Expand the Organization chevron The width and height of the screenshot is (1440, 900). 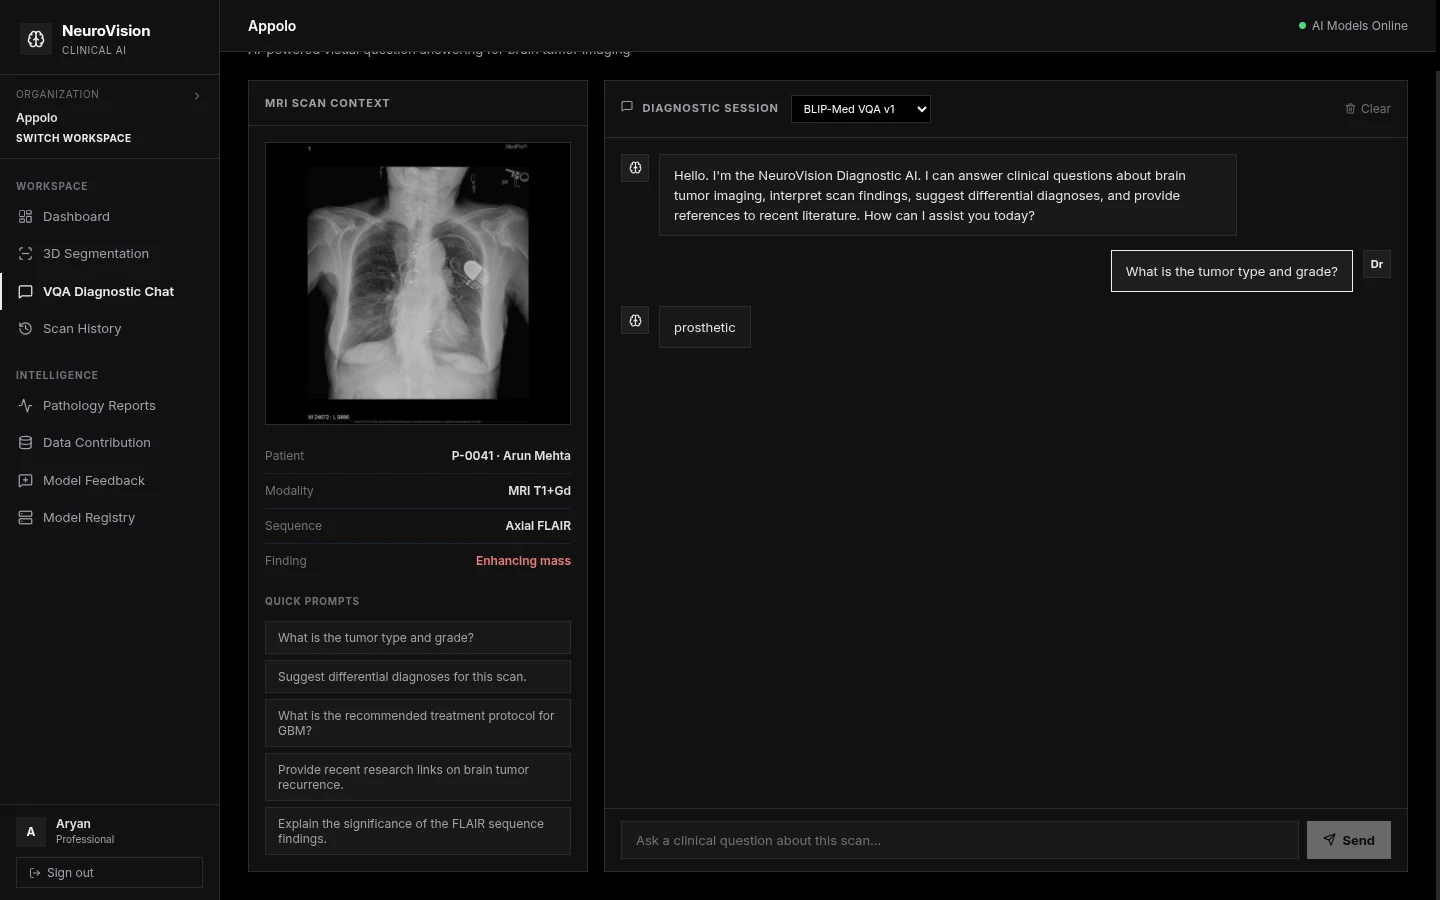pyautogui.click(x=197, y=96)
